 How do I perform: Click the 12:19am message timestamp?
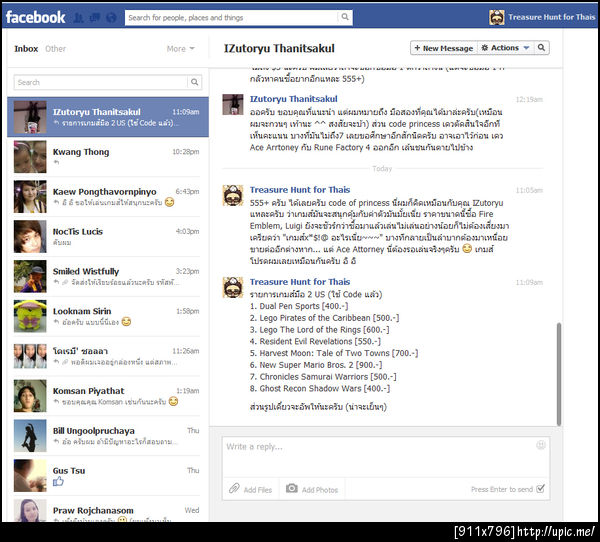click(x=529, y=100)
